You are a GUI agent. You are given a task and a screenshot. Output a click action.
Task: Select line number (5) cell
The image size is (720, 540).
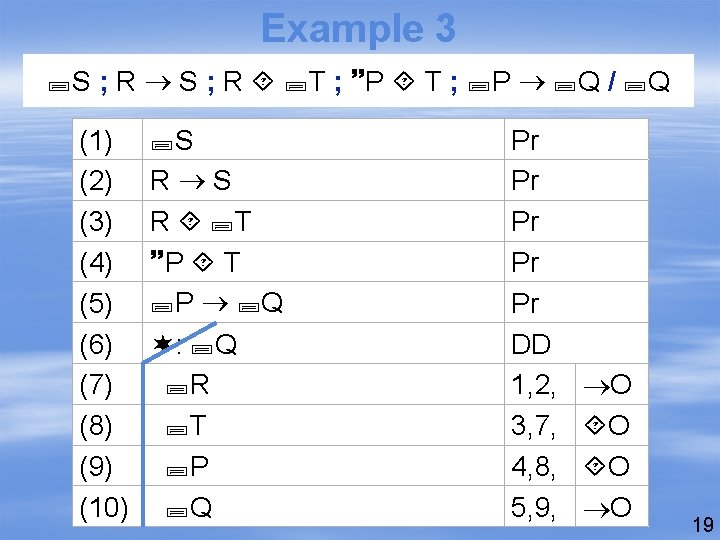coord(107,302)
